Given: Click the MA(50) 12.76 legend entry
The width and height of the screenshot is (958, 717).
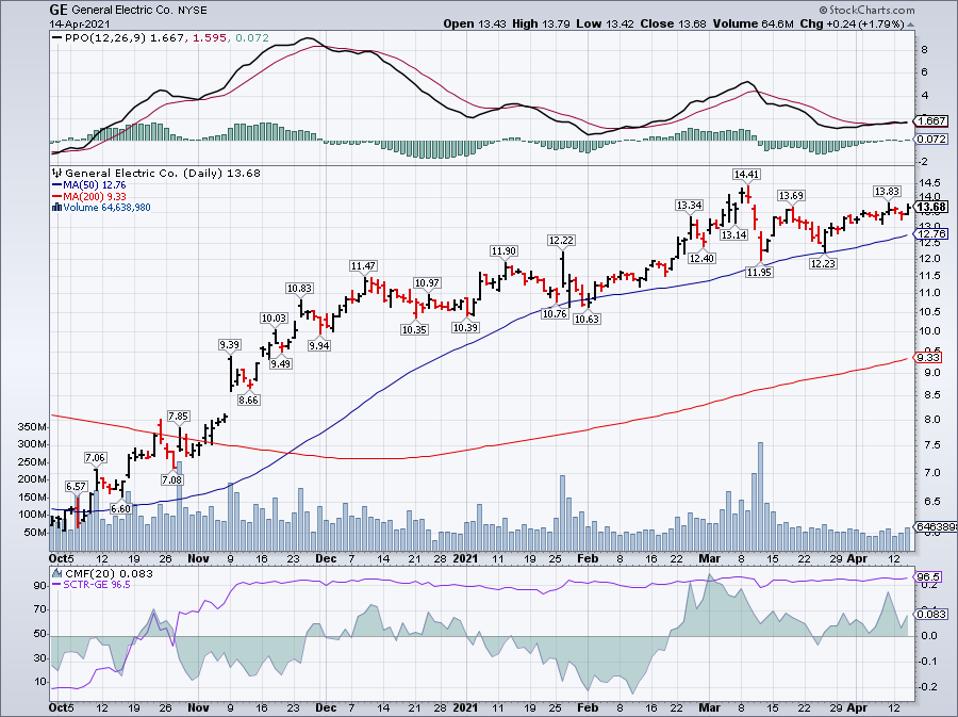Looking at the screenshot, I should [x=93, y=185].
